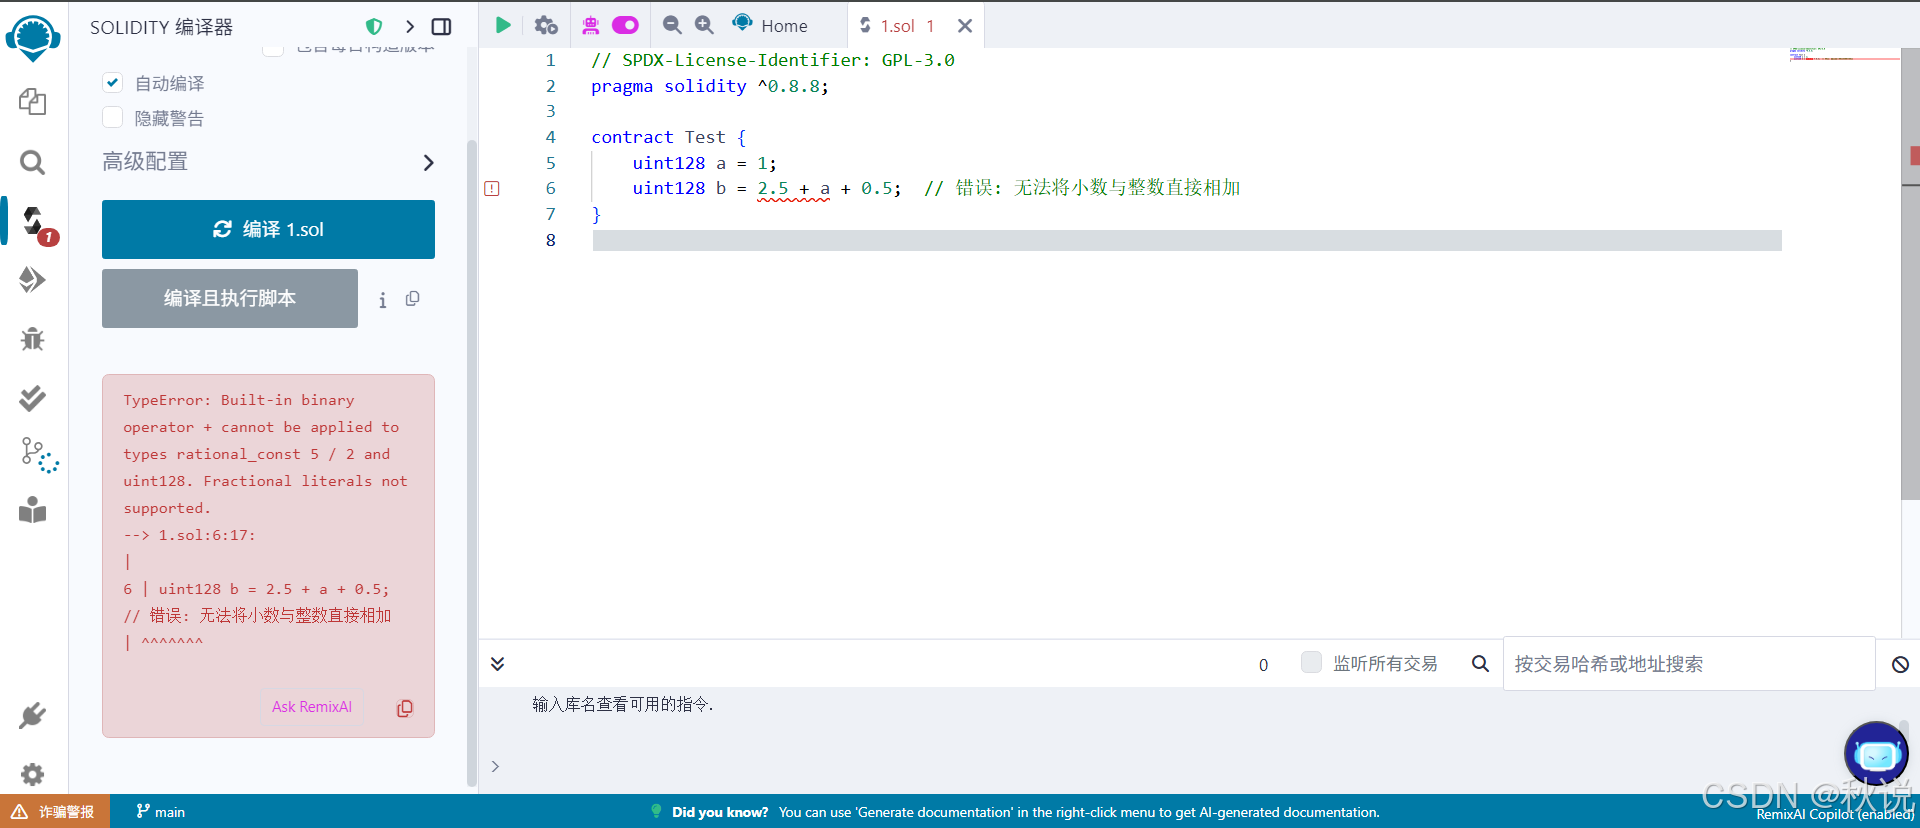Toggle the magenta AI copilot switch
1920x828 pixels.
pos(625,25)
